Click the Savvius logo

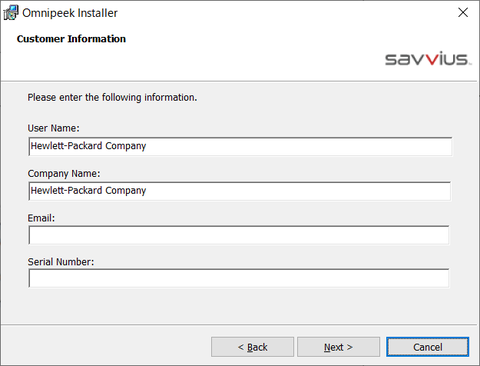(x=428, y=59)
